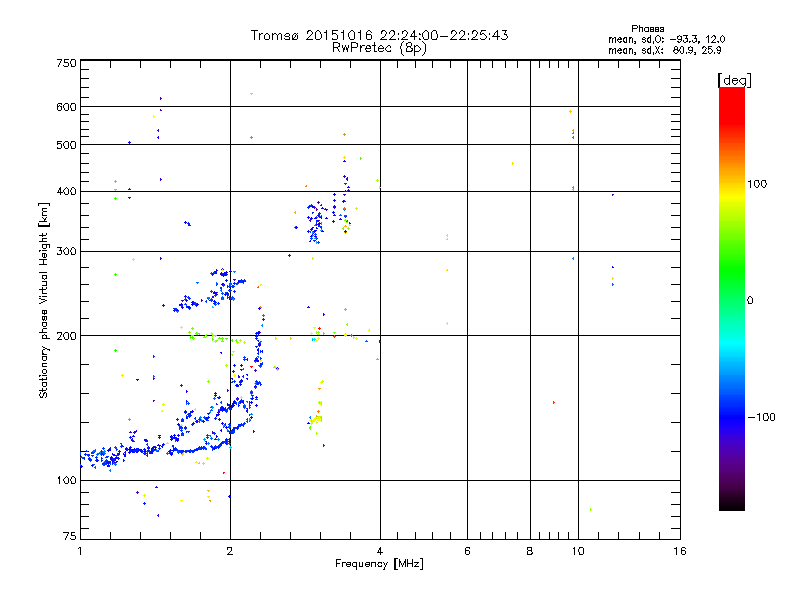This screenshot has height=600, width=800.
Task: Click the '400' height axis tick label
Action: (x=67, y=192)
